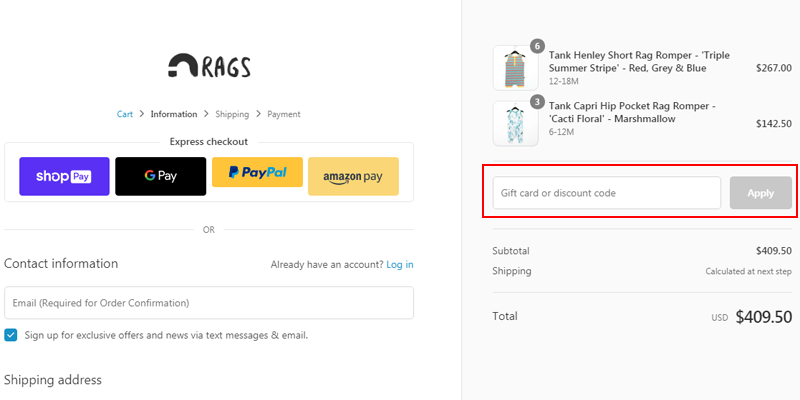The height and width of the screenshot is (400, 800).
Task: Focus the Email for Order Confirmation field
Action: (x=209, y=303)
